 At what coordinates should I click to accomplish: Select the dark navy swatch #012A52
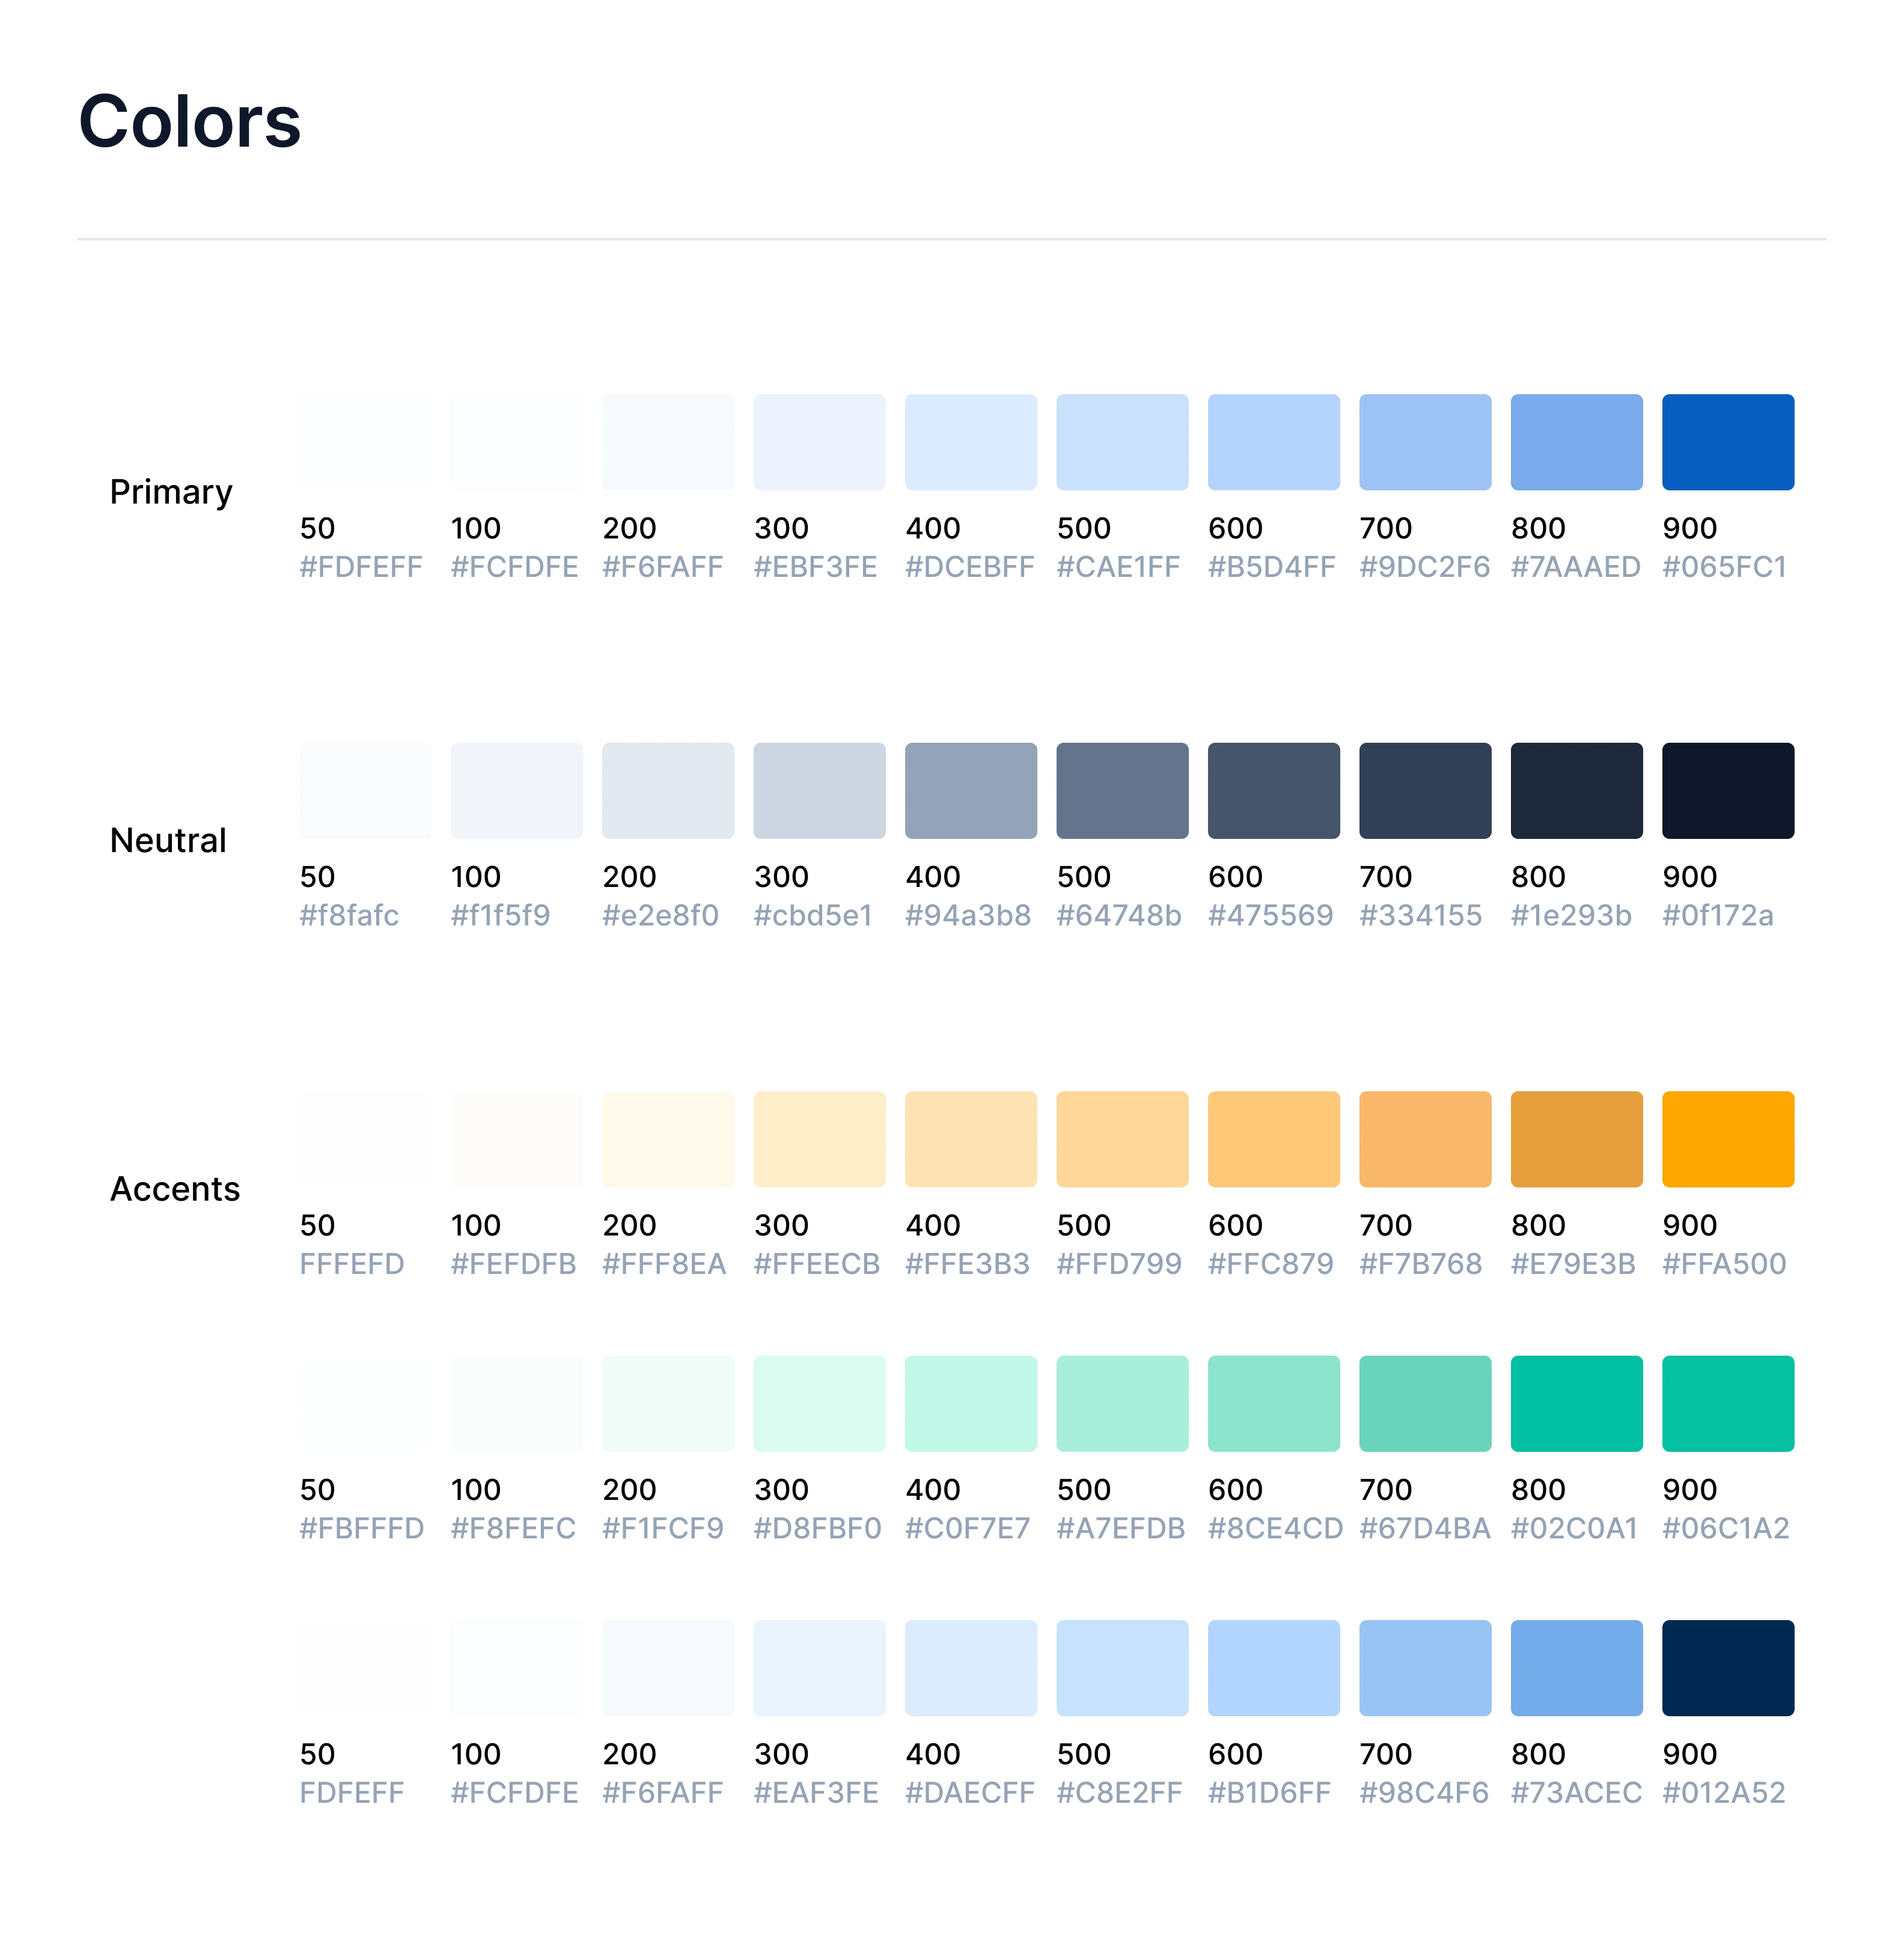(x=1727, y=1668)
